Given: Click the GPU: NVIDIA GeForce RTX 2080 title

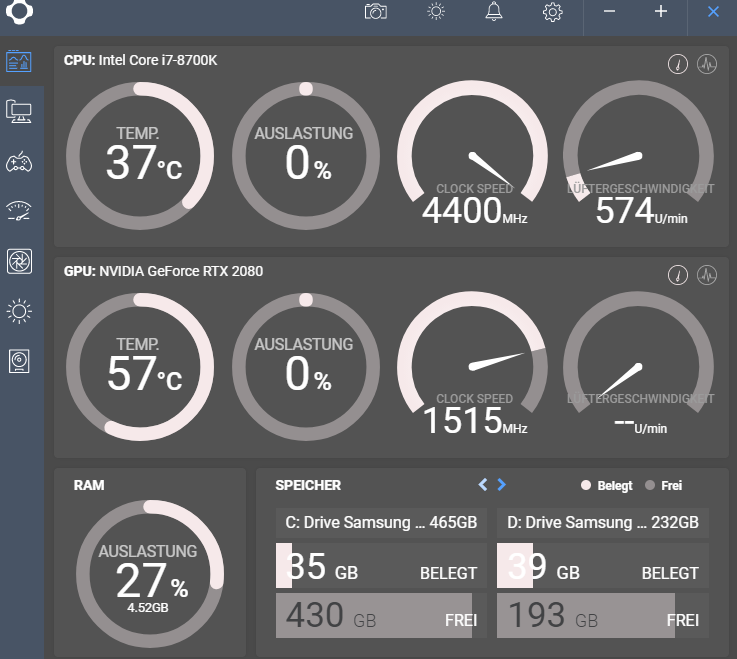Looking at the screenshot, I should pyautogui.click(x=163, y=271).
